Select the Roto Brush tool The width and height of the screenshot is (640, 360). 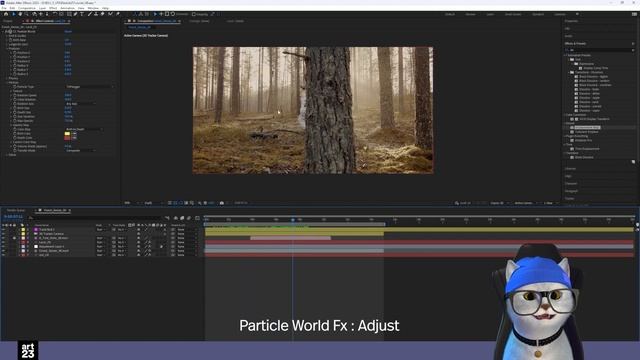110,14
